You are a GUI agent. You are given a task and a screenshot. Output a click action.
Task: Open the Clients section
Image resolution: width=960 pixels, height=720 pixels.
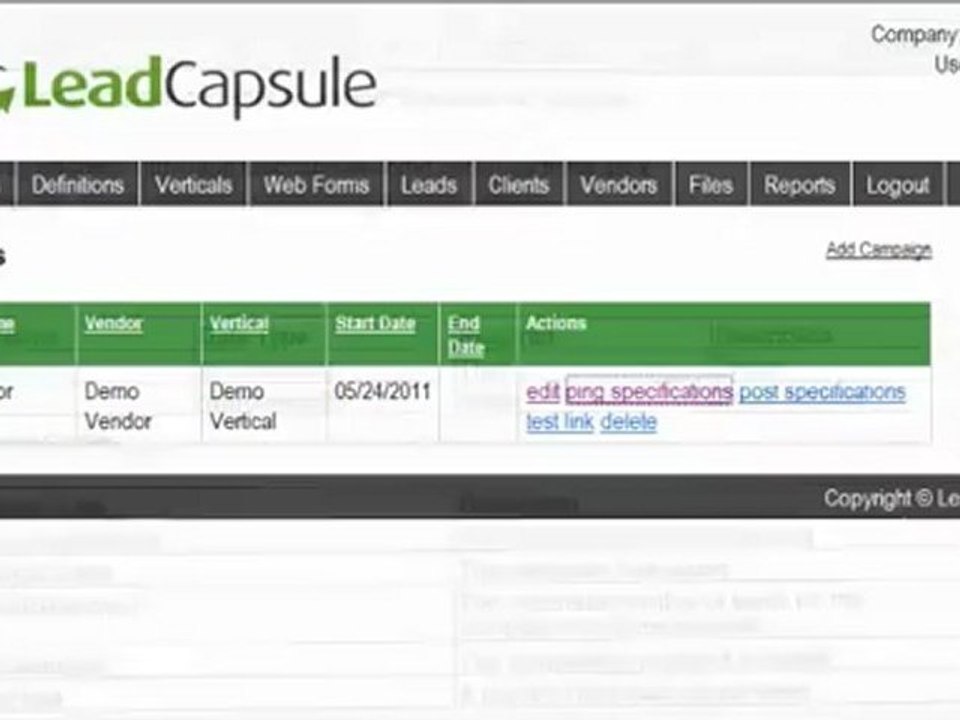519,184
